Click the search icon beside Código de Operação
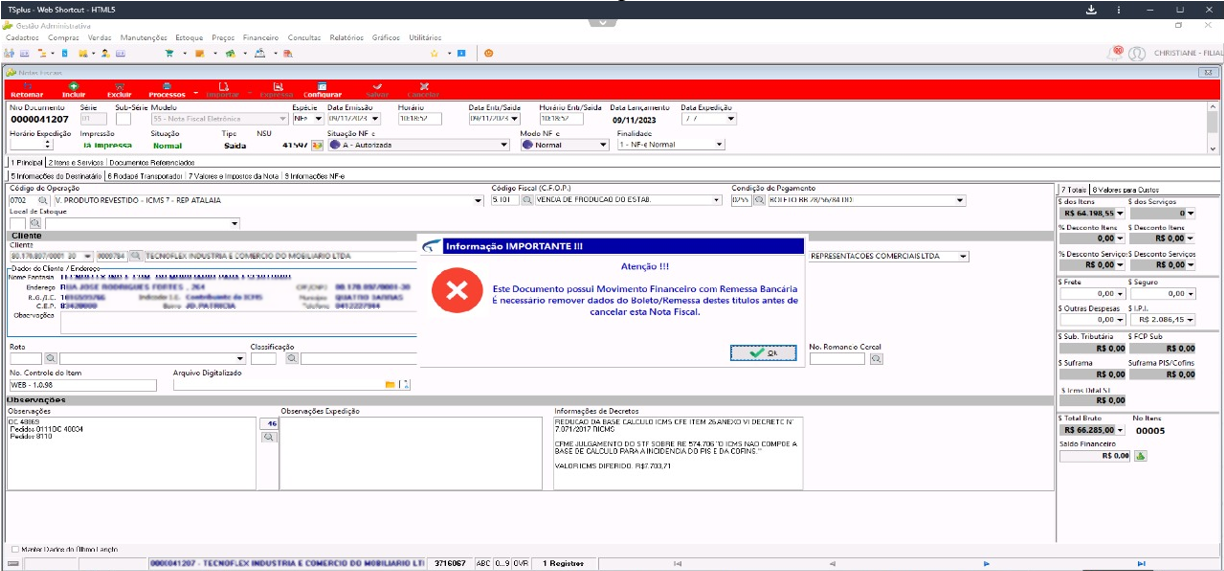Screen dimensions: 1224x571 pyautogui.click(x=43, y=201)
